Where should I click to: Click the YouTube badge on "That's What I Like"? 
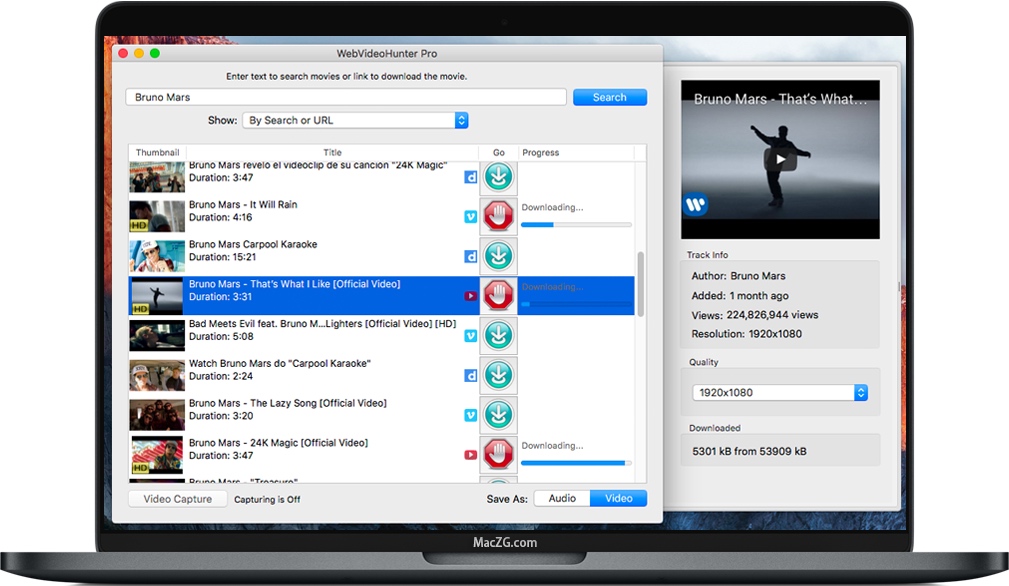coord(470,295)
